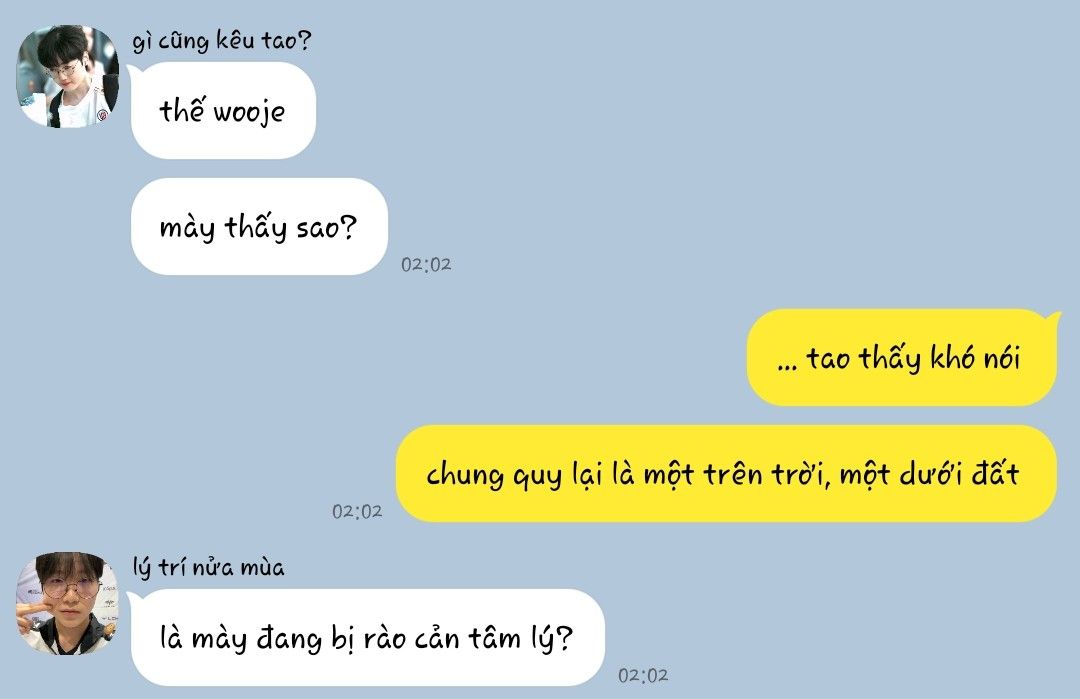Screen dimensions: 1080x699
Task: Click the words "khó nói" in the yellow bubble
Action: point(975,357)
